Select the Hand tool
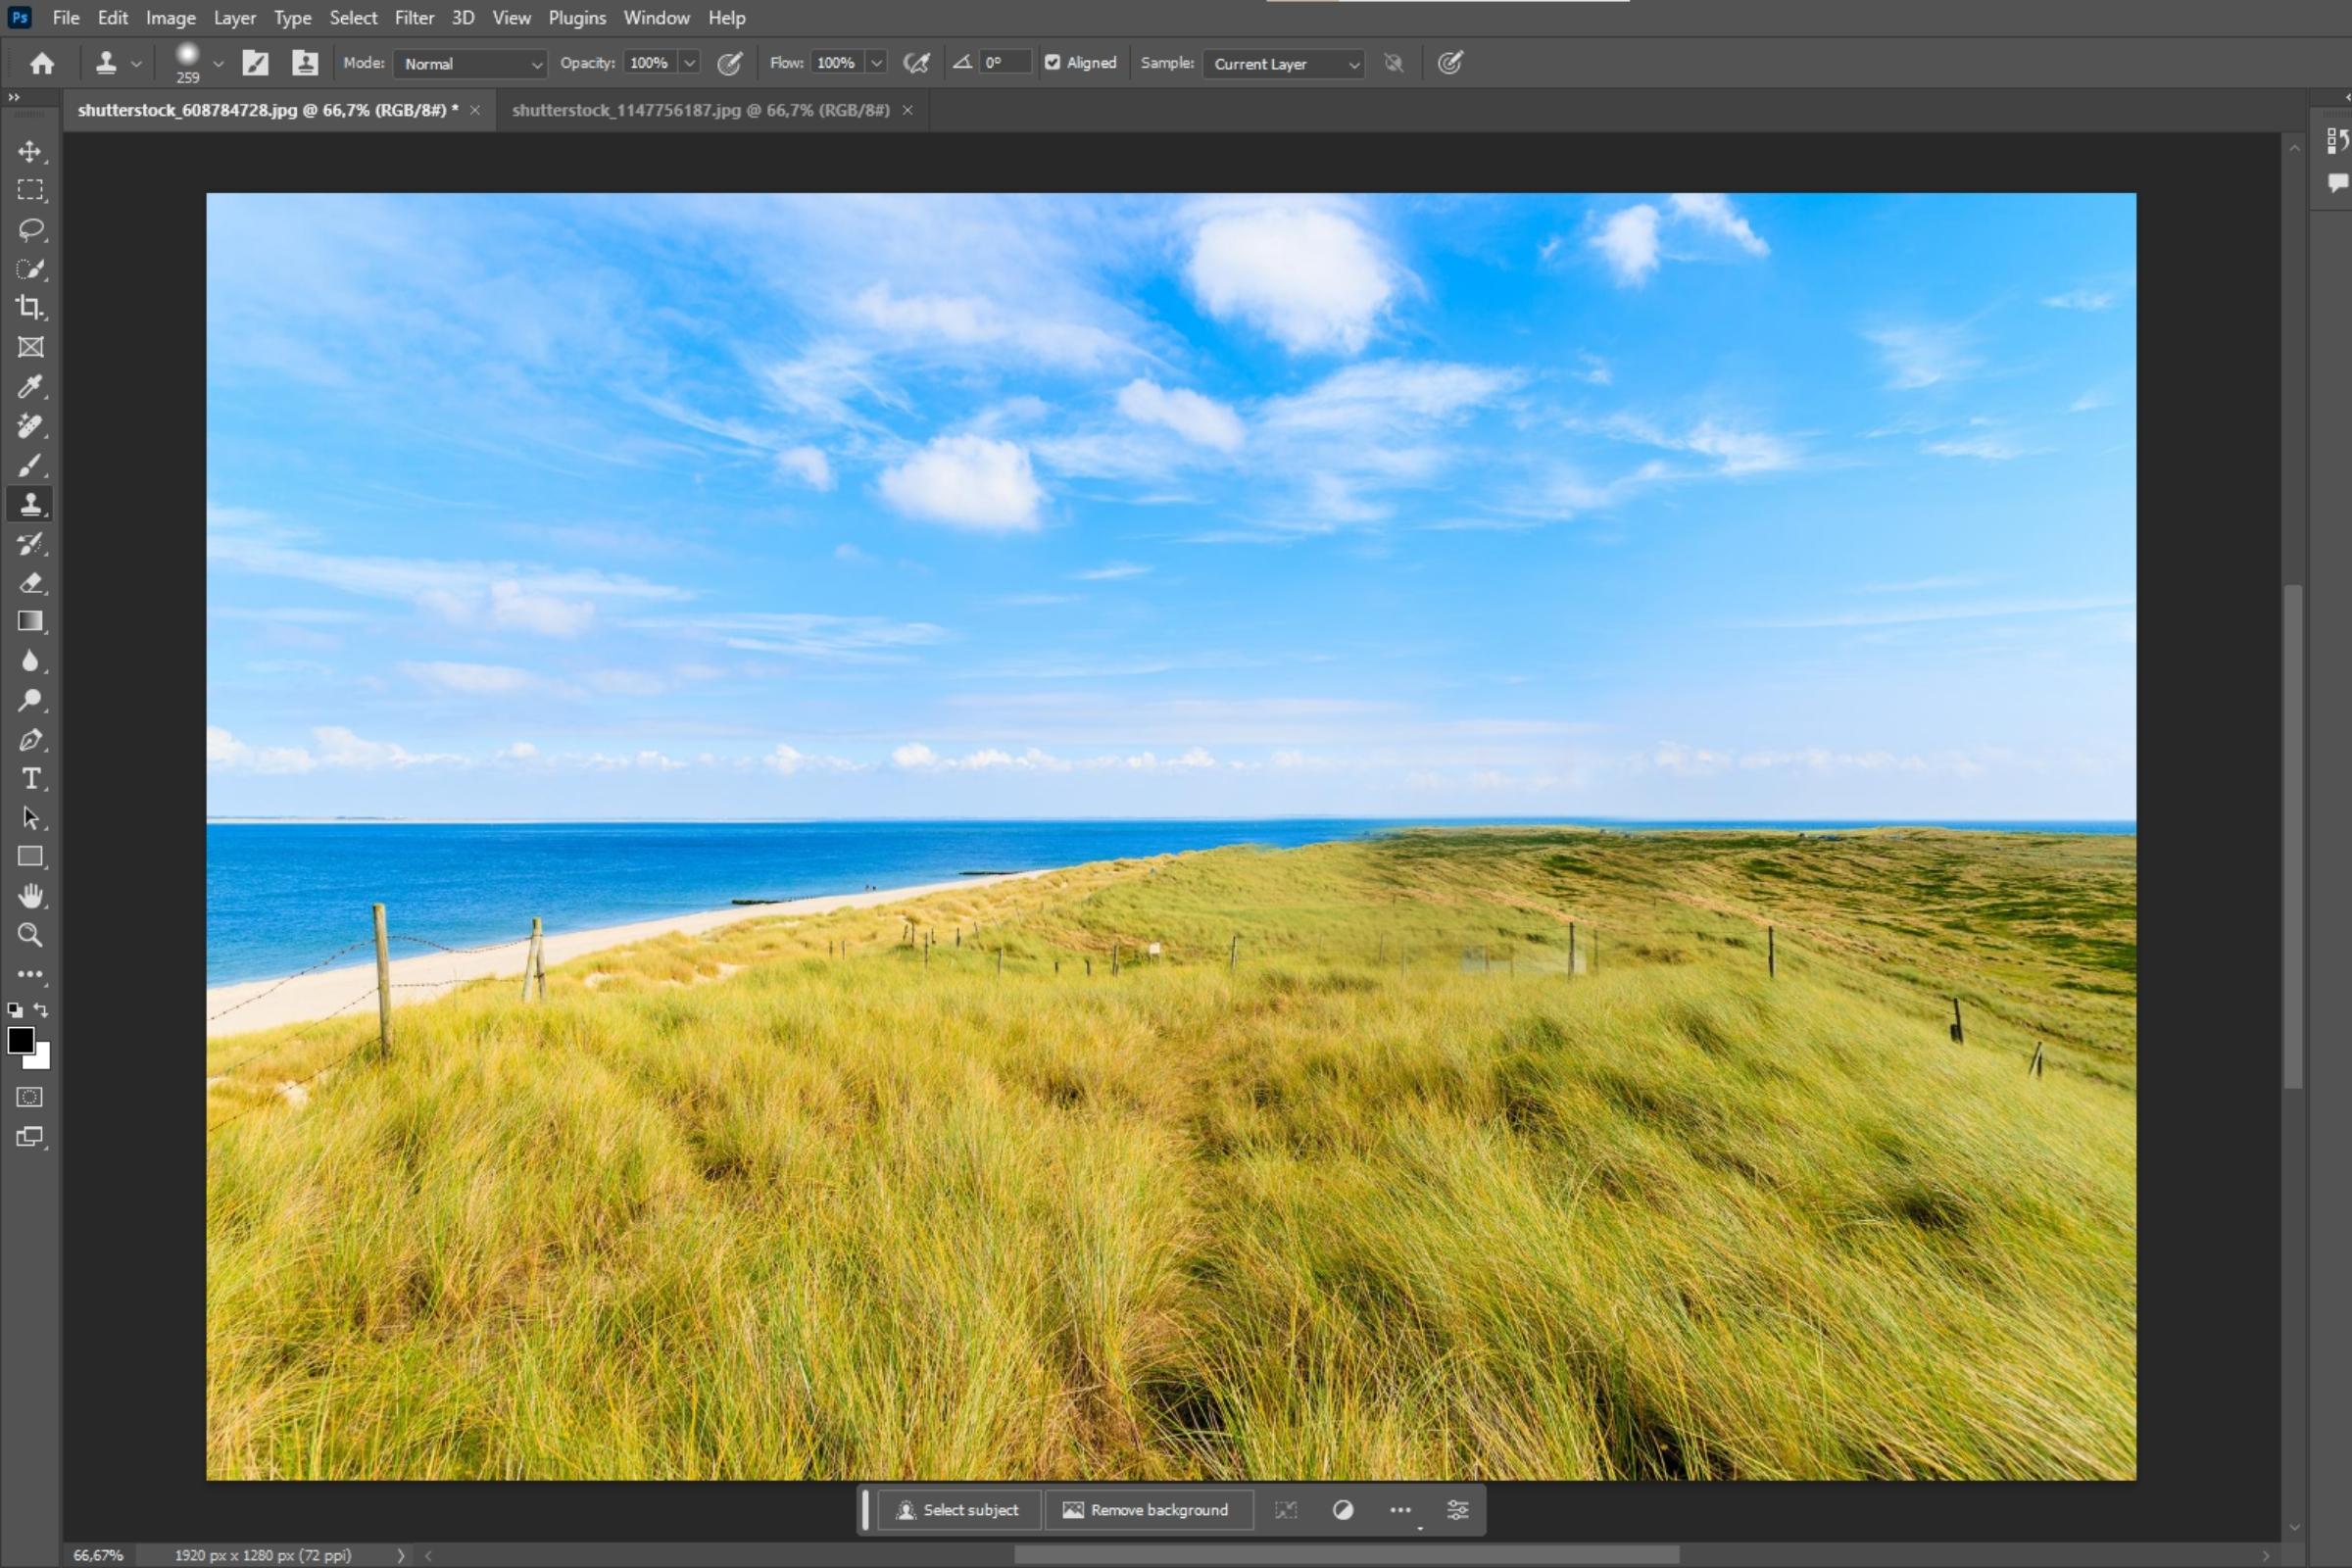2352x1568 pixels. (x=30, y=896)
